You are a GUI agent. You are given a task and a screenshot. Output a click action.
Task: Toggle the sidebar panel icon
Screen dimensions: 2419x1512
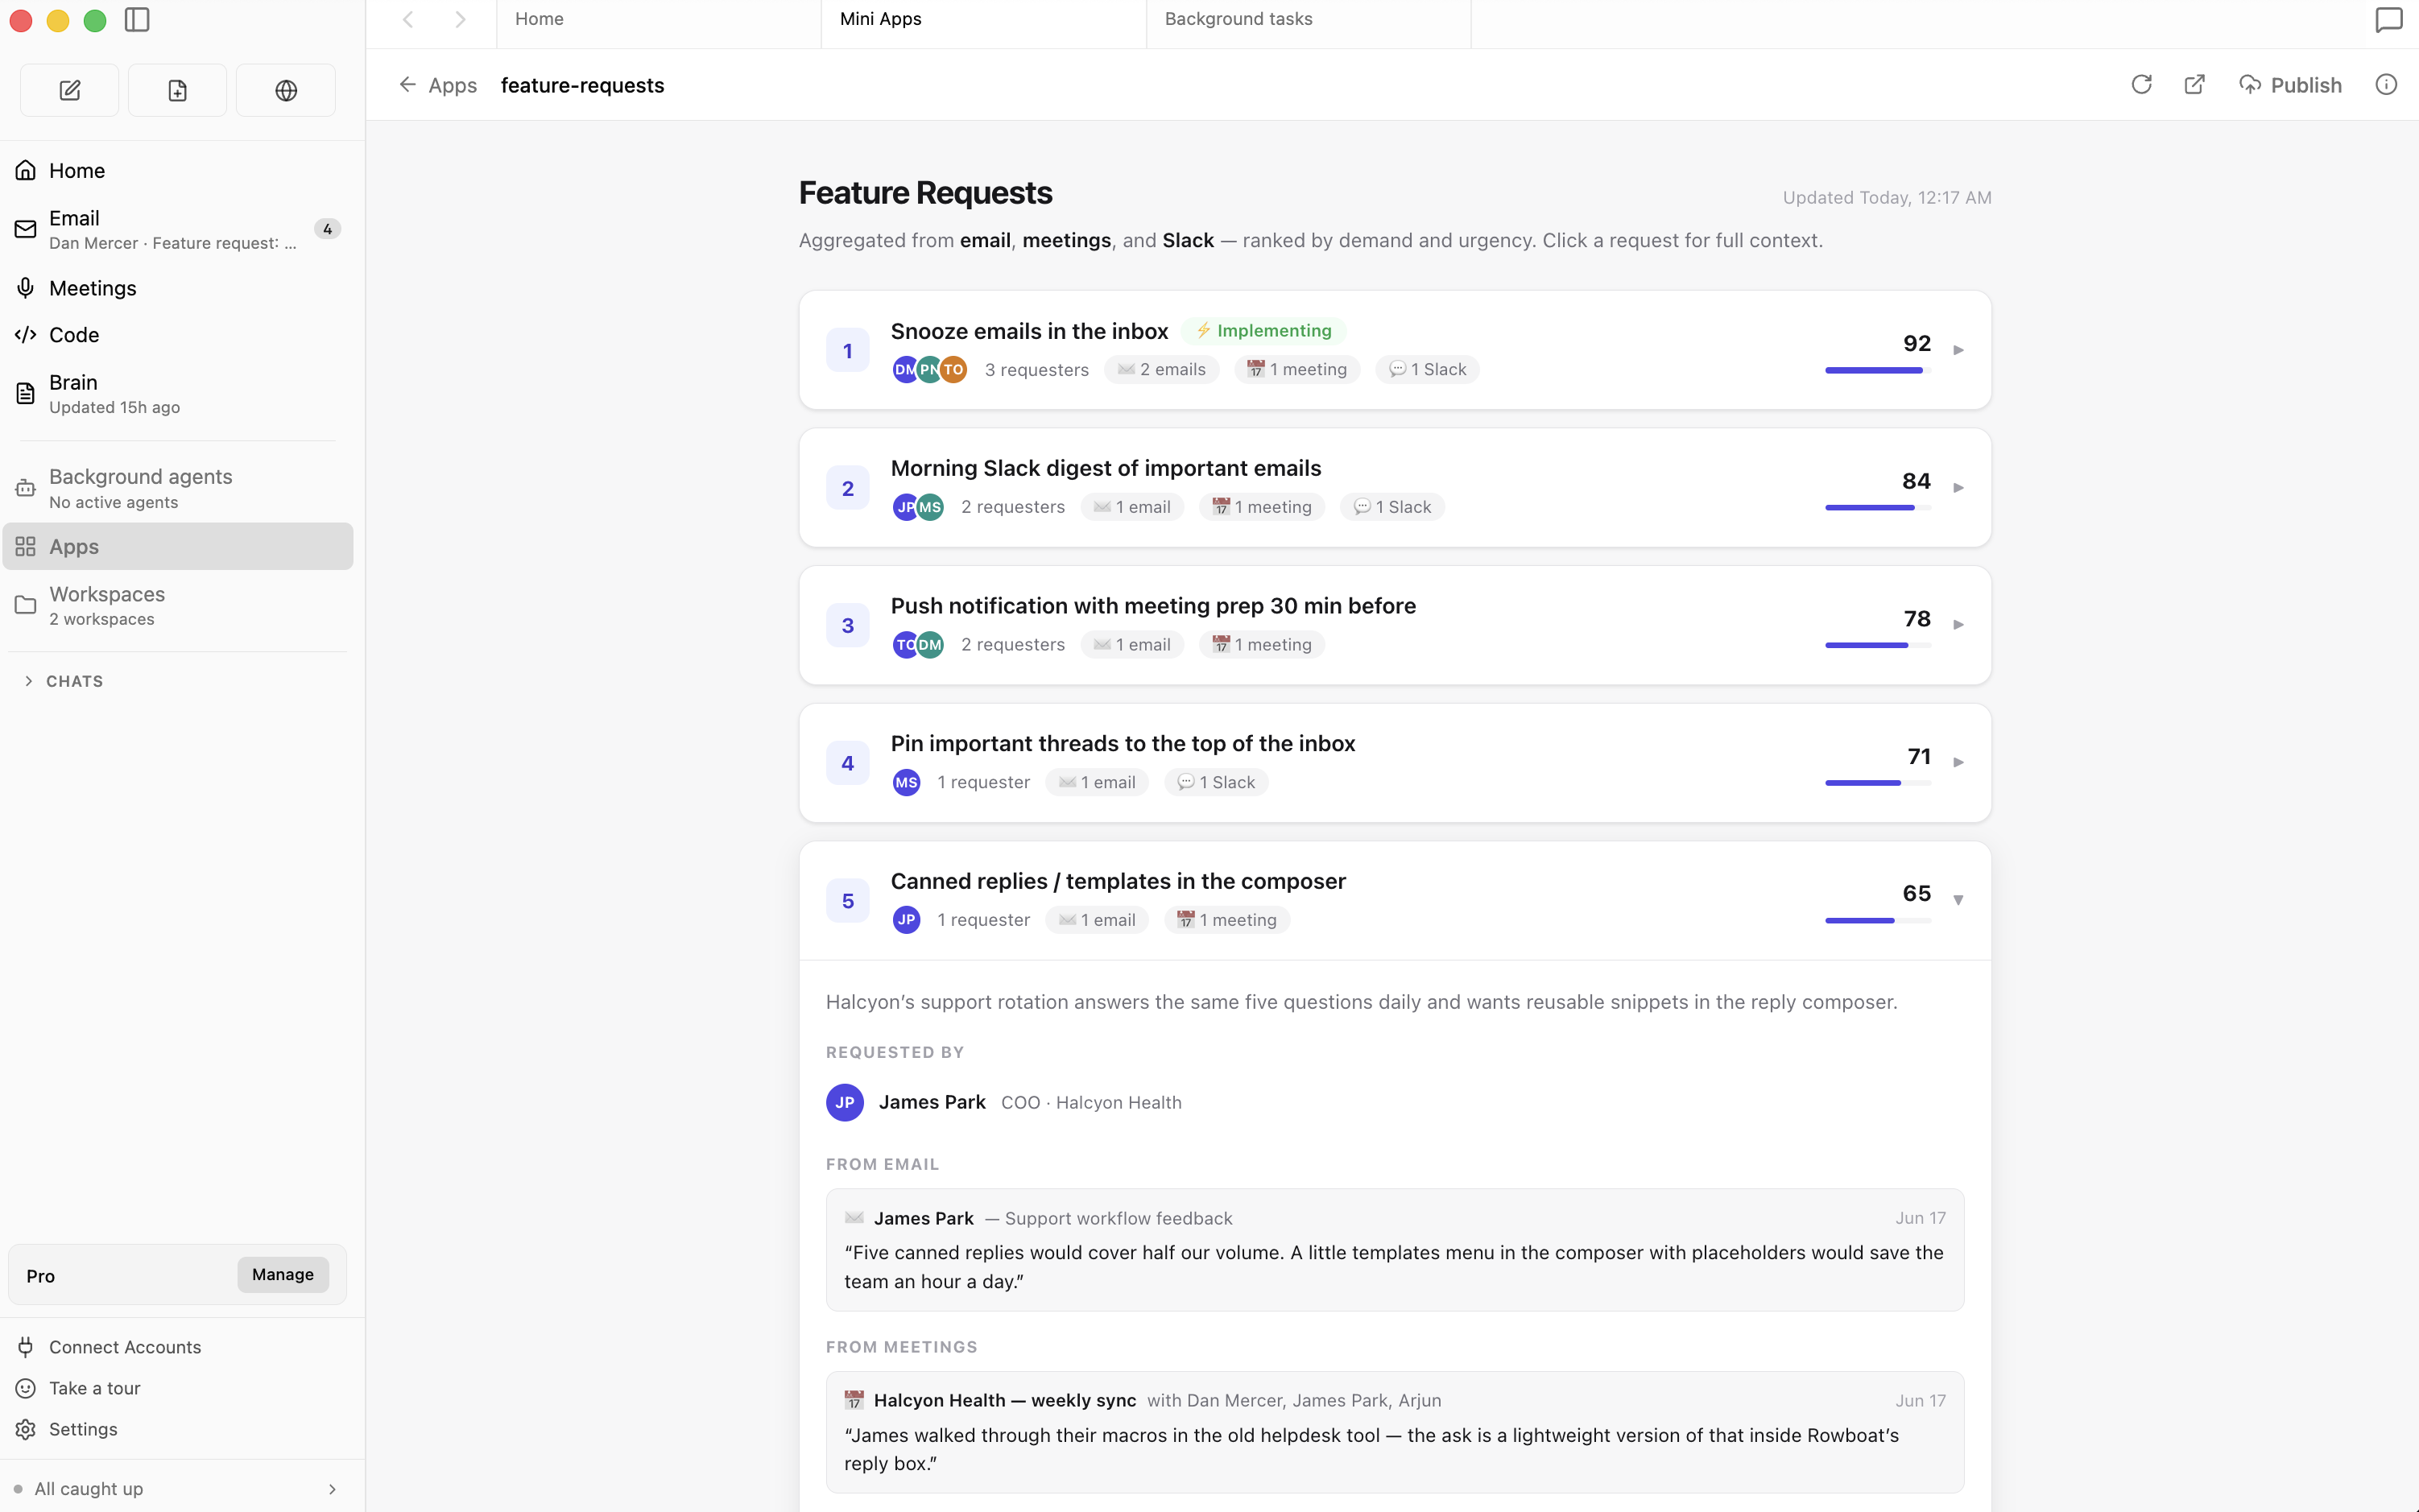tap(137, 20)
